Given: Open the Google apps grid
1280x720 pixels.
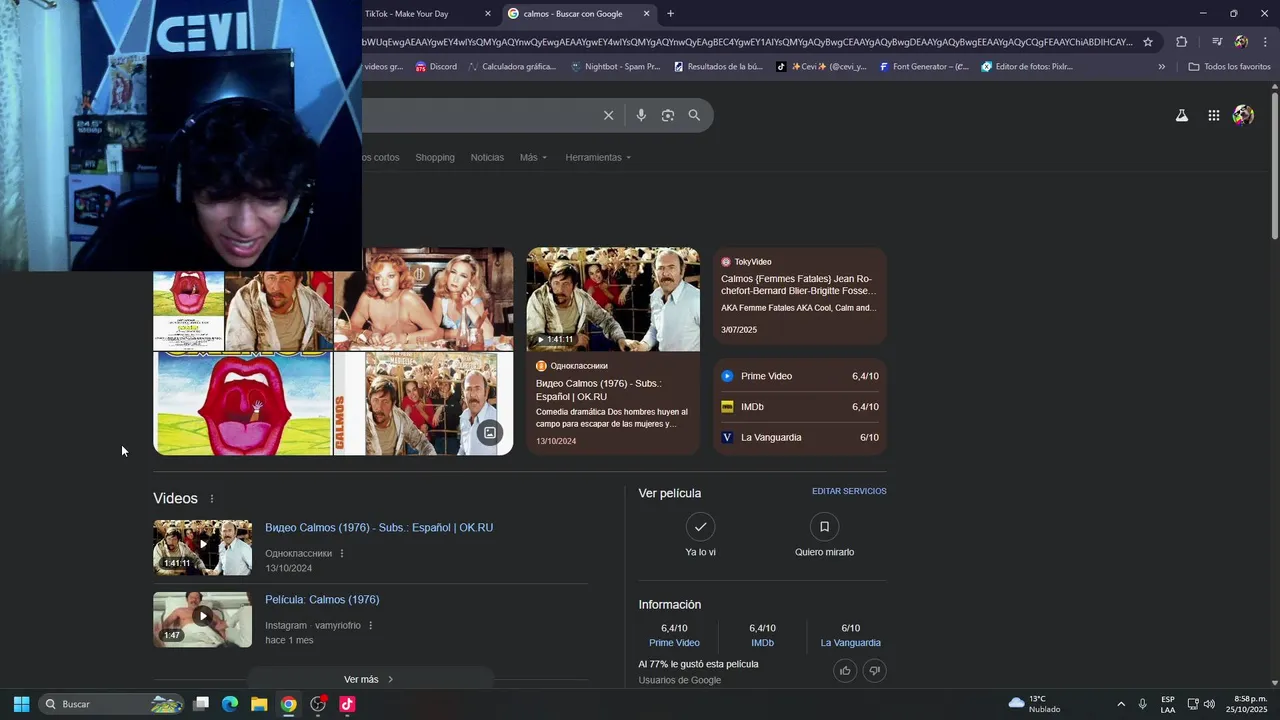Looking at the screenshot, I should (1213, 115).
